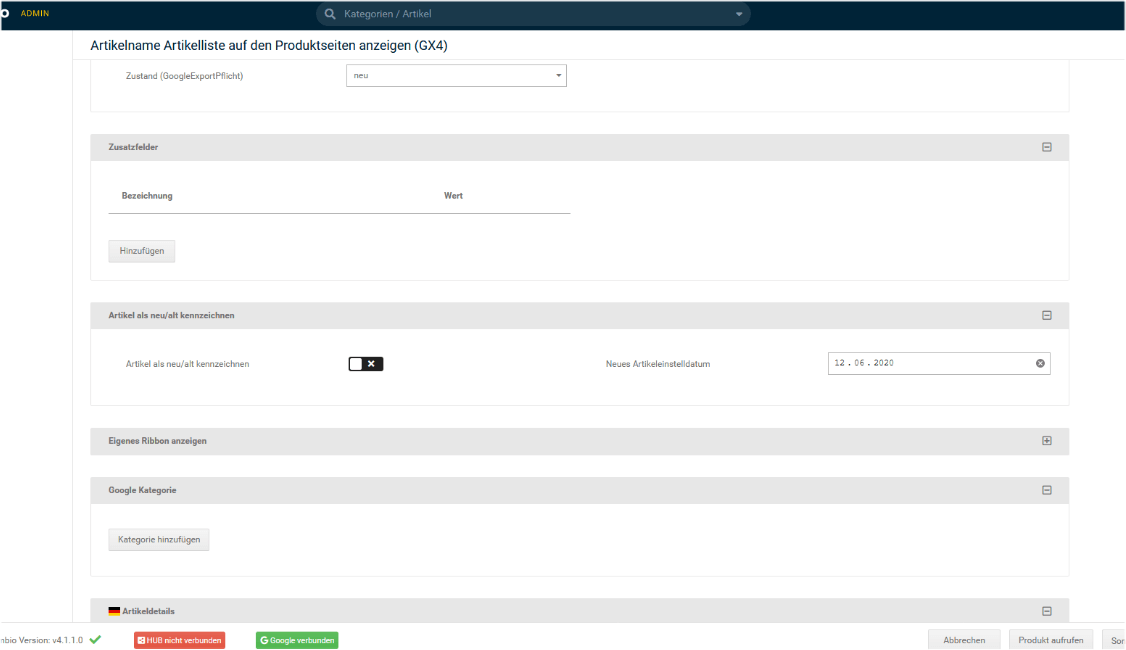Collapse the Artikel als neu/alt kennzeichnen panel
Image resolution: width=1126 pixels, height=650 pixels.
point(1047,315)
